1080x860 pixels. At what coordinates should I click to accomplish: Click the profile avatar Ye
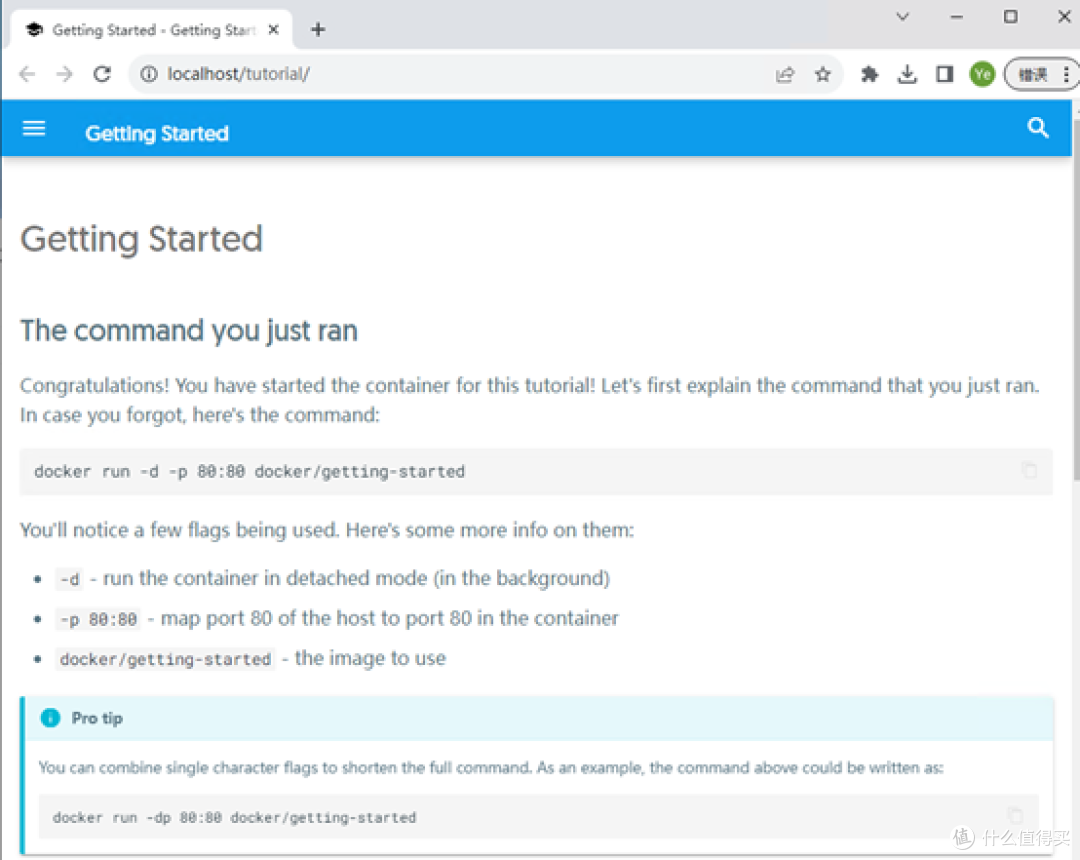(981, 73)
